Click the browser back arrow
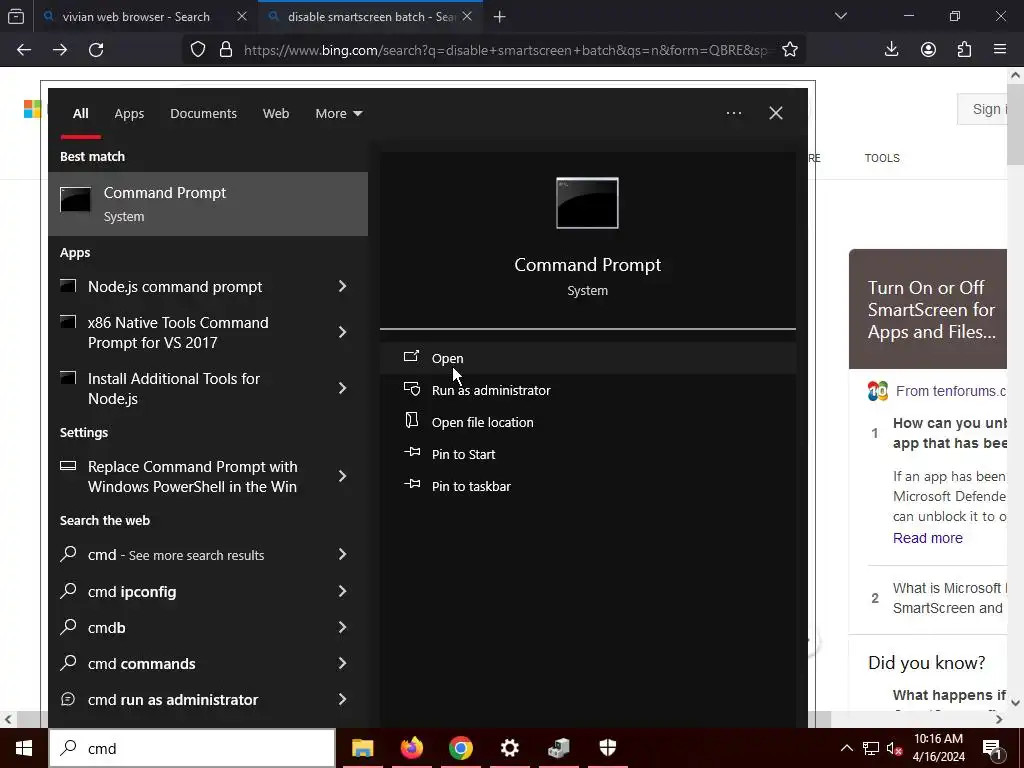Image resolution: width=1024 pixels, height=768 pixels. click(x=24, y=50)
